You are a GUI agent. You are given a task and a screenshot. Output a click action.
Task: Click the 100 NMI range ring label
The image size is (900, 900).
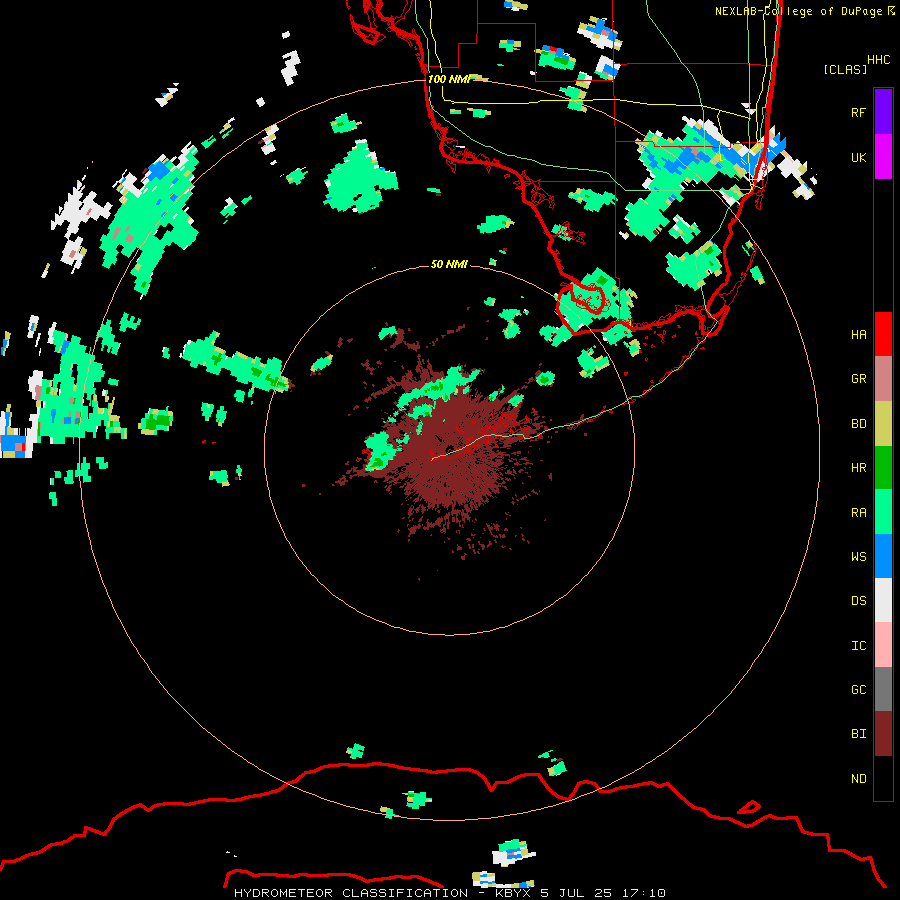click(x=449, y=79)
